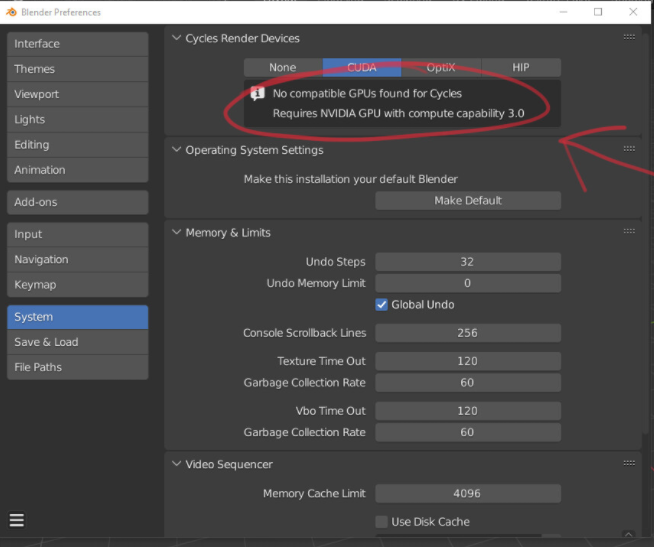Open the Animation preferences section

tap(78, 170)
